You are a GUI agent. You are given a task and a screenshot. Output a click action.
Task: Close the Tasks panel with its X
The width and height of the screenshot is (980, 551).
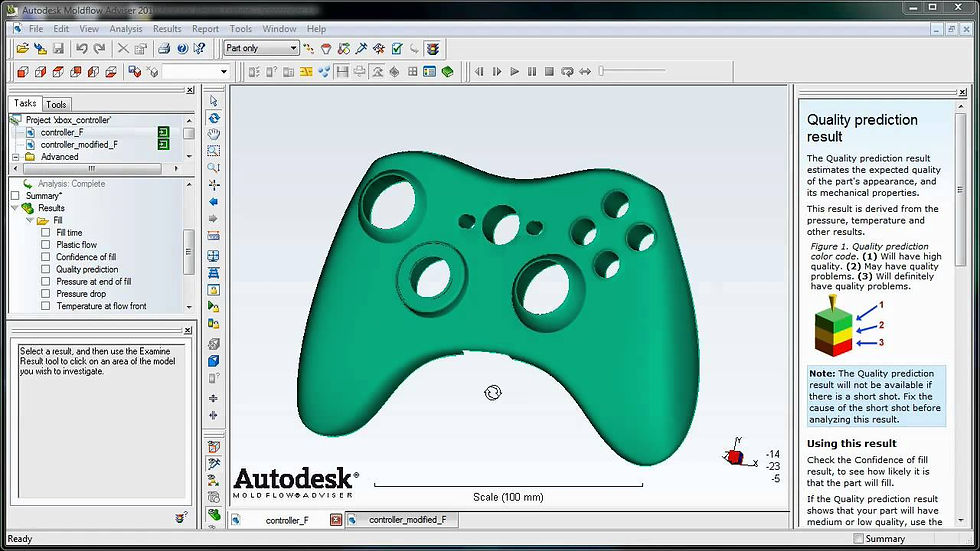tap(190, 90)
